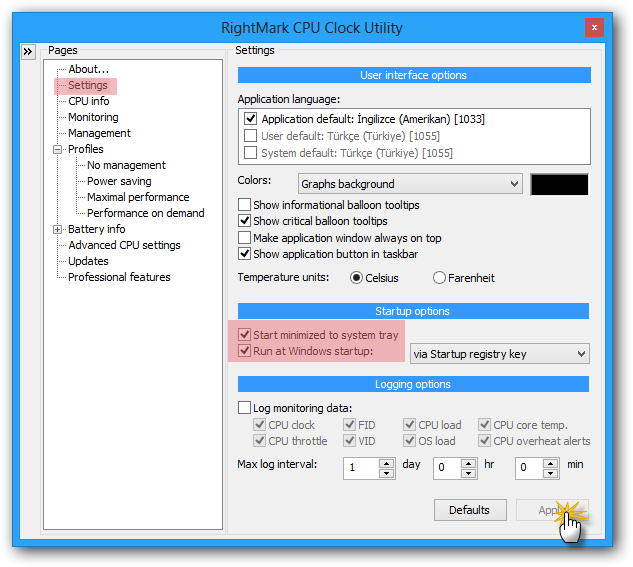Go to the Monitoring page
The width and height of the screenshot is (633, 567).
tap(93, 117)
